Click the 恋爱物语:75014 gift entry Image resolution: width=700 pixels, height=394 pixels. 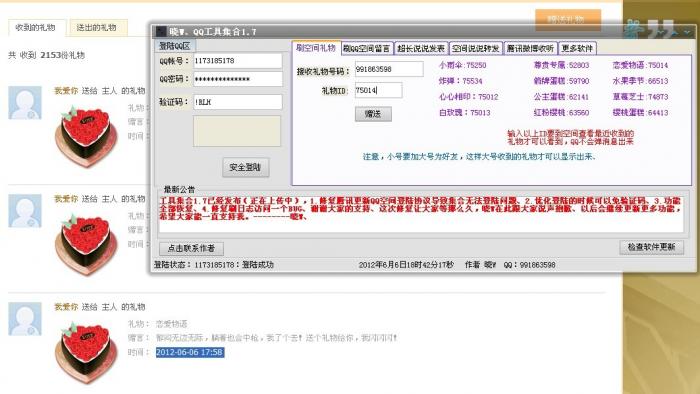[640, 65]
